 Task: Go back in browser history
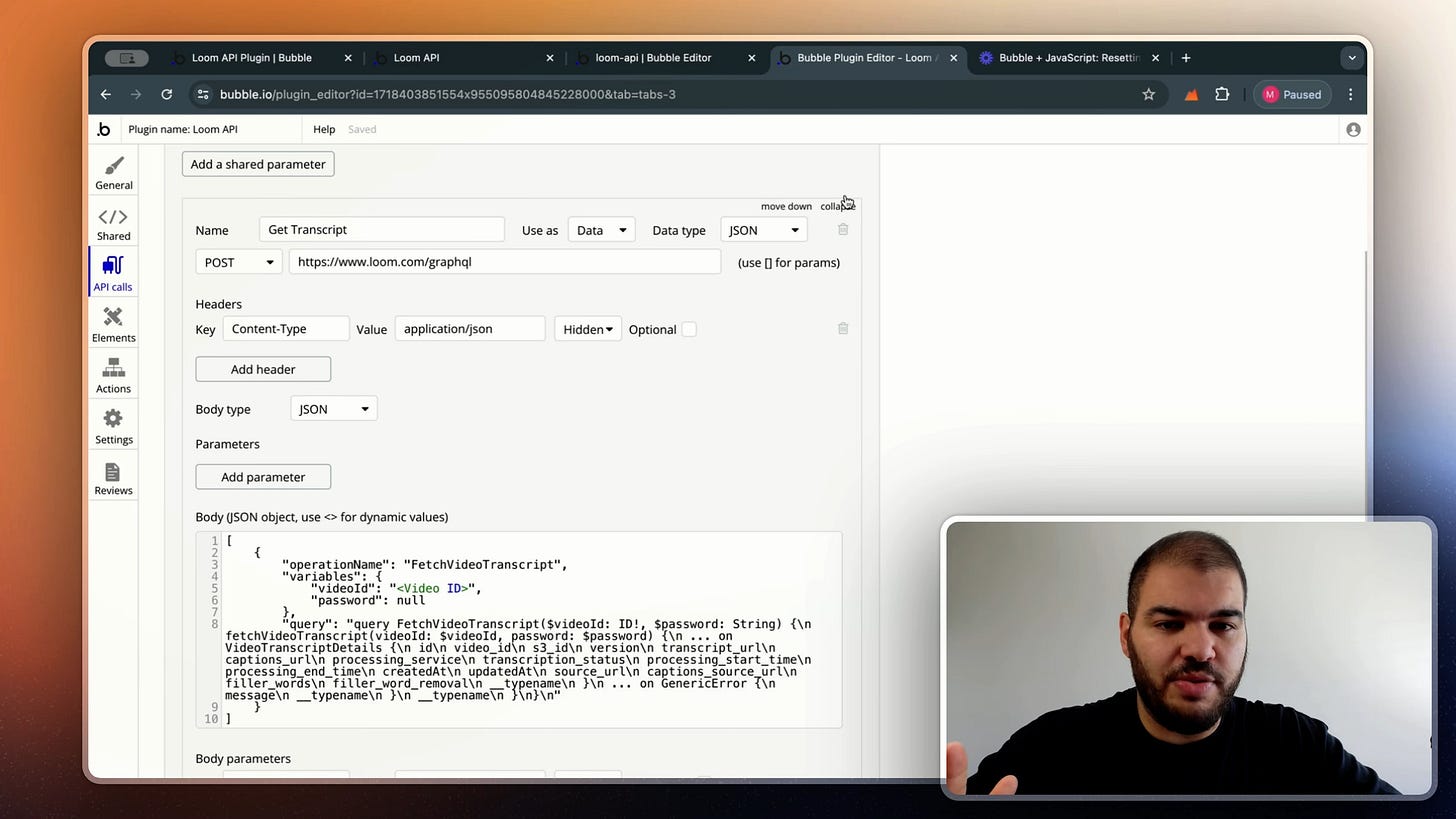(x=106, y=94)
